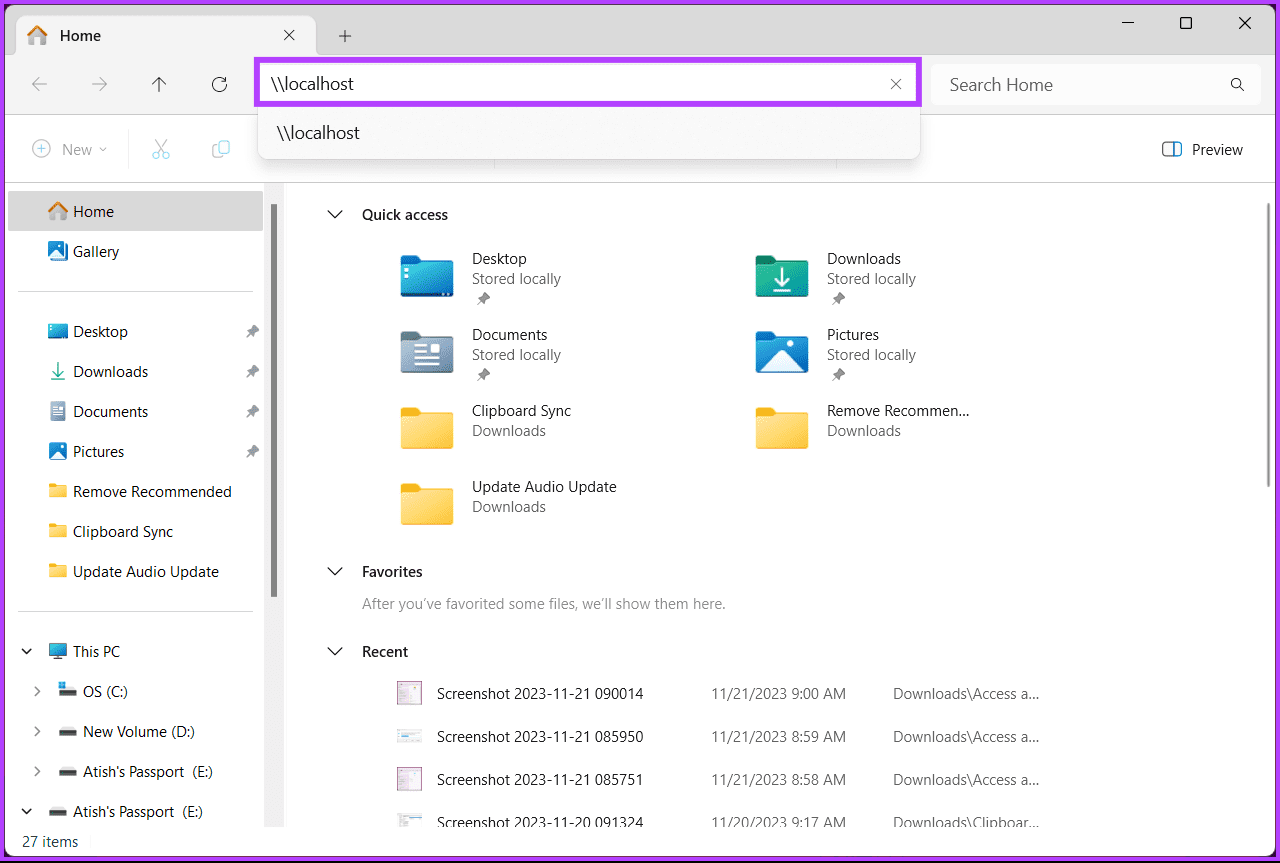
Task: Click the search magnifier icon
Action: point(1237,85)
